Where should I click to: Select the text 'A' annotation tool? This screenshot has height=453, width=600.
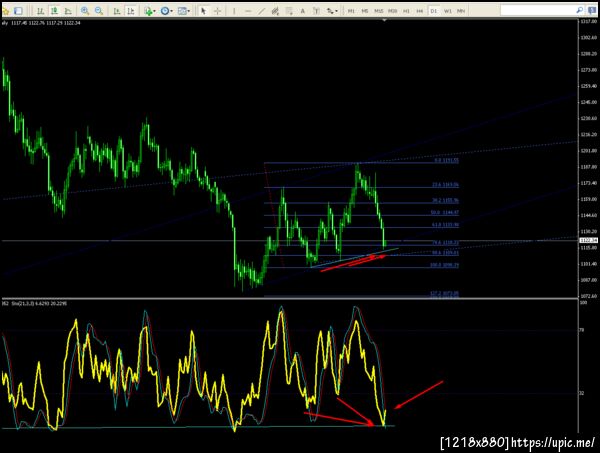(302, 11)
